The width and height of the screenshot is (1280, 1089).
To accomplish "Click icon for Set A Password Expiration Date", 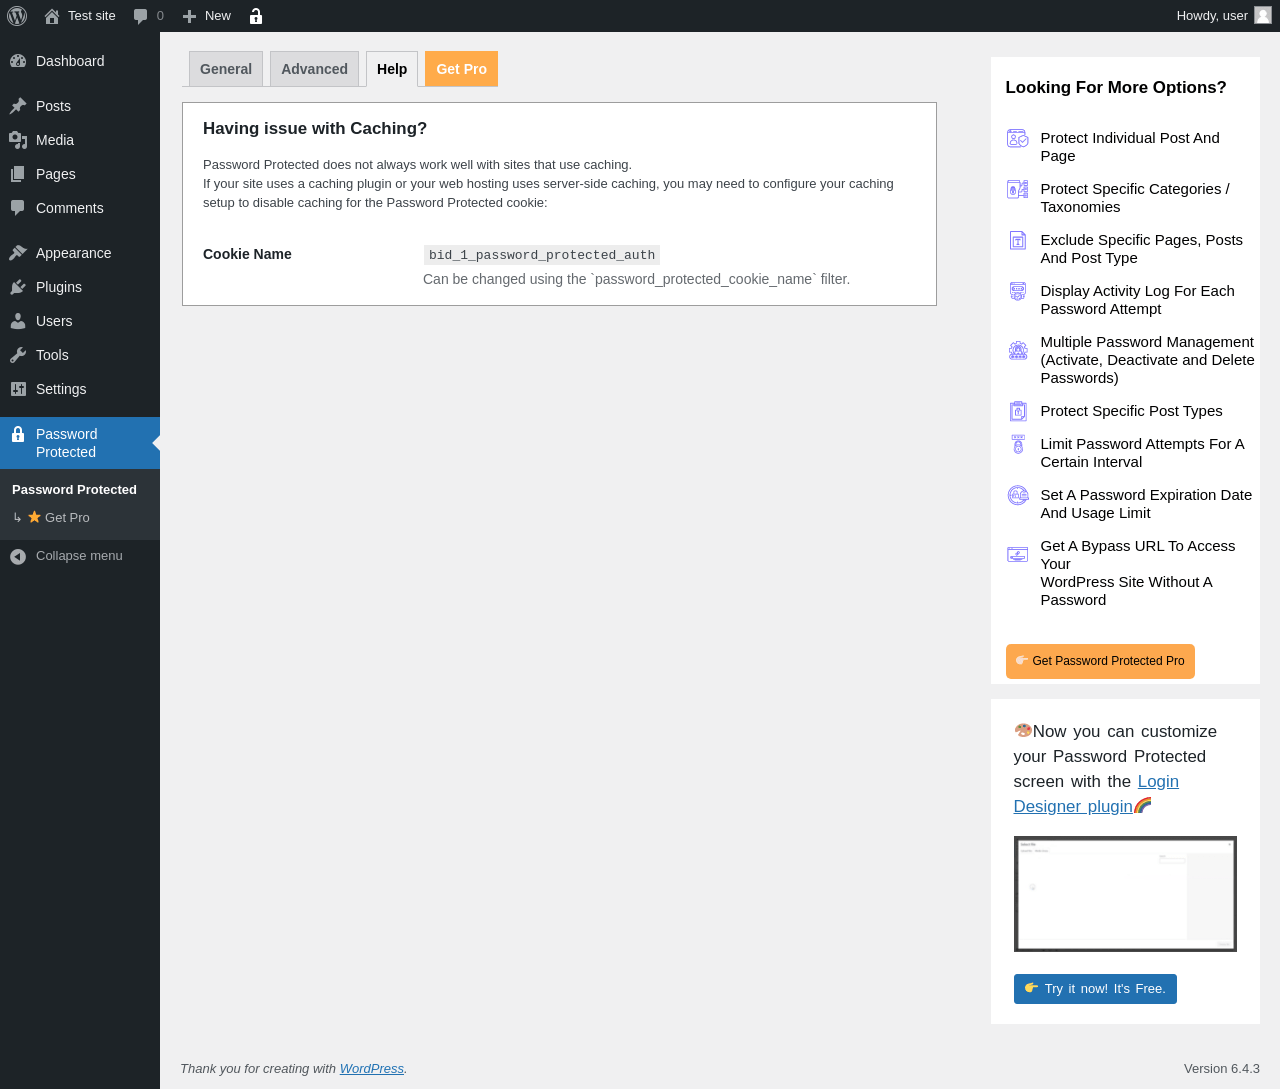I will [1017, 496].
